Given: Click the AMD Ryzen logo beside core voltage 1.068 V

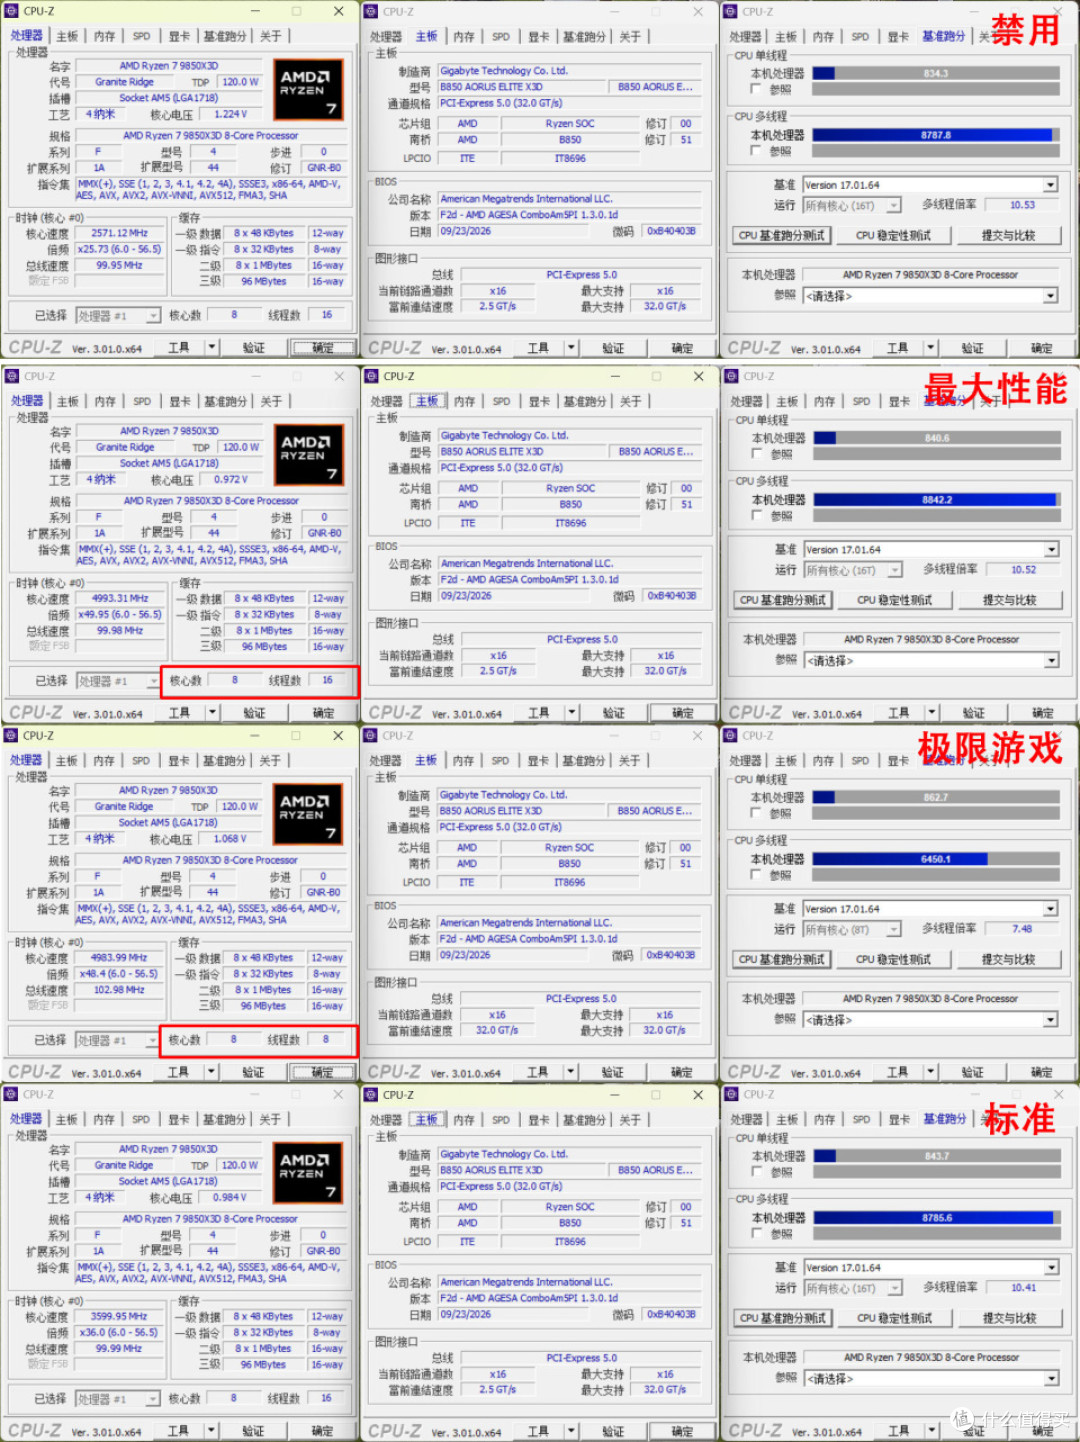Looking at the screenshot, I should click(309, 815).
